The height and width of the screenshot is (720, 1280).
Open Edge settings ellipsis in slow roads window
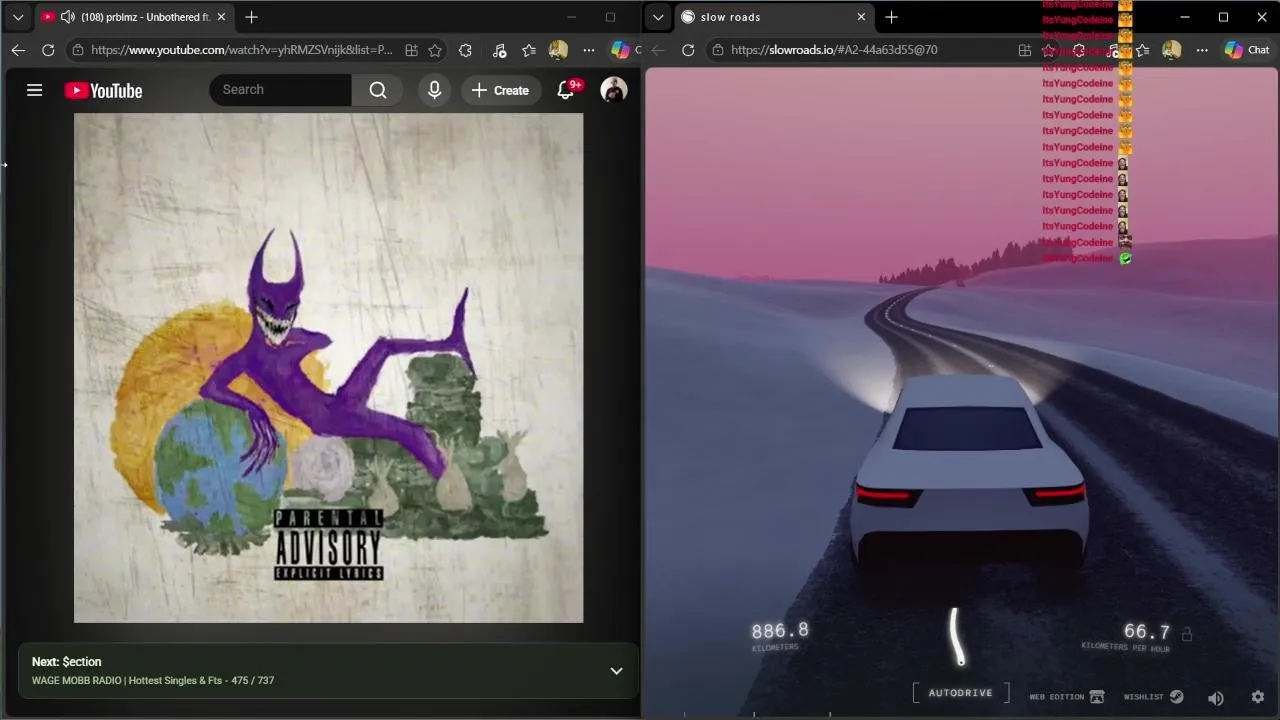tap(1202, 50)
